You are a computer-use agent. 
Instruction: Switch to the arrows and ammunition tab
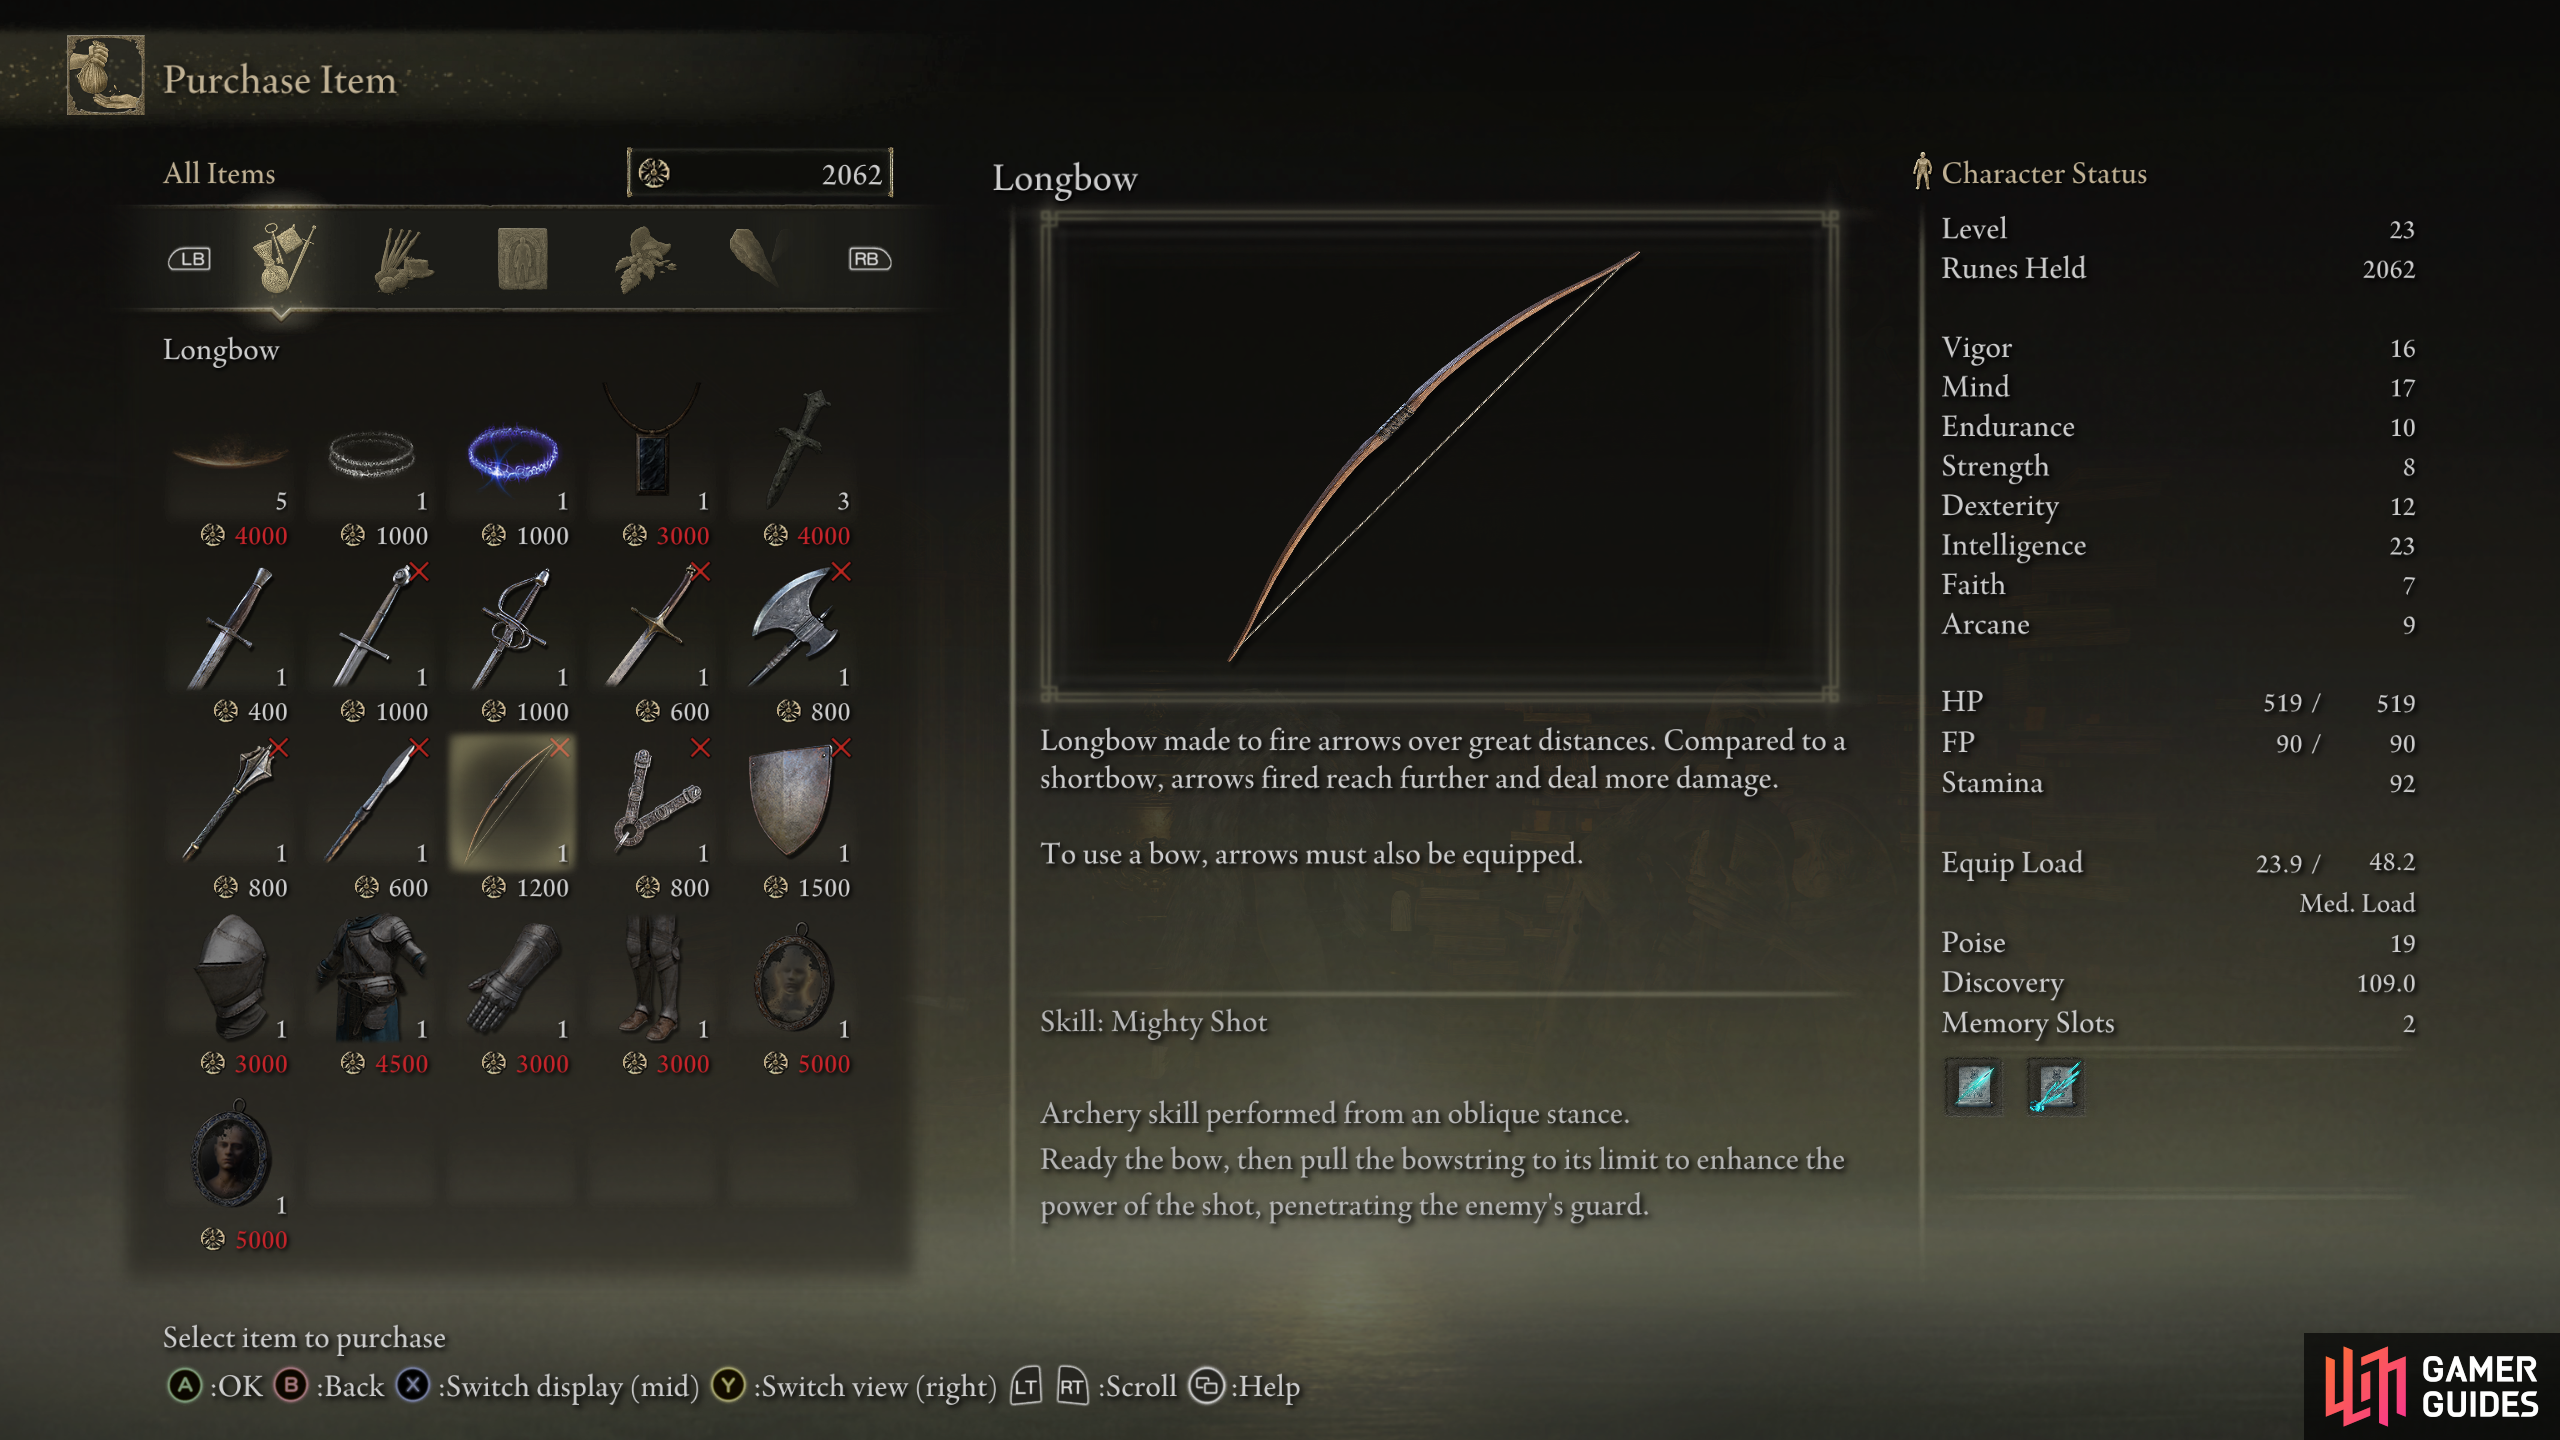coord(403,260)
